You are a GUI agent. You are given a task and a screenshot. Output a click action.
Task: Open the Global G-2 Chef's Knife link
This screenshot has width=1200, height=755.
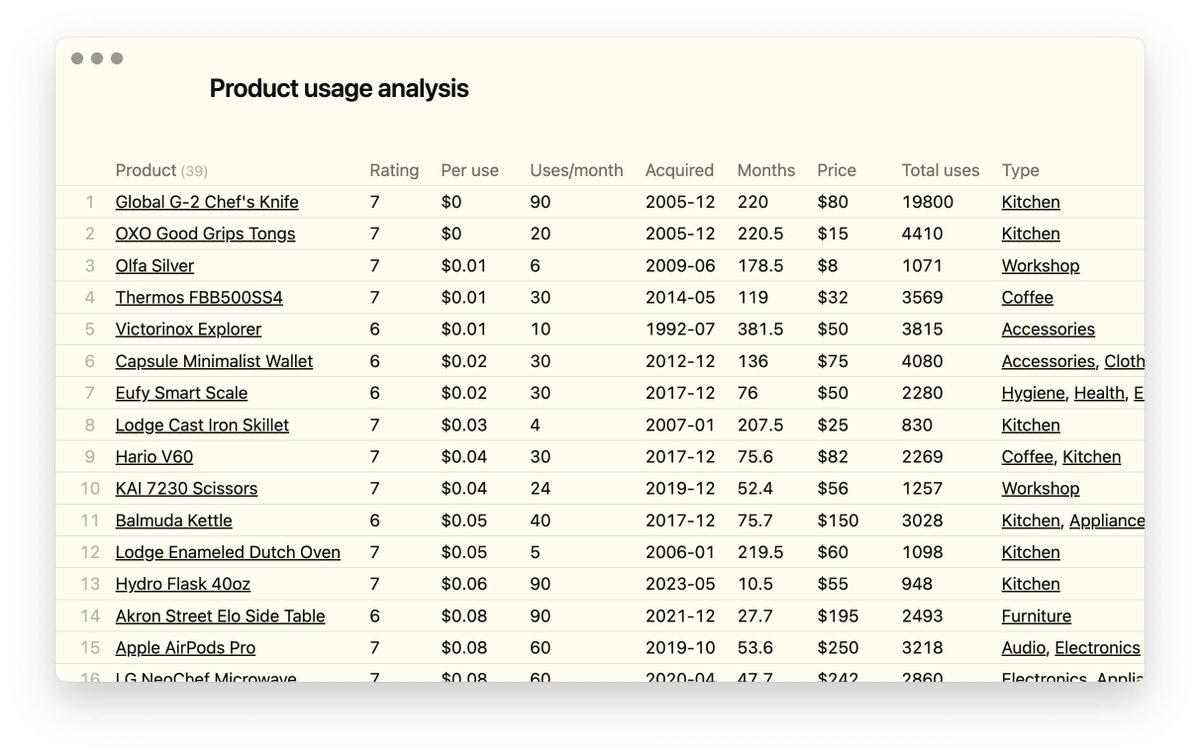tap(207, 202)
